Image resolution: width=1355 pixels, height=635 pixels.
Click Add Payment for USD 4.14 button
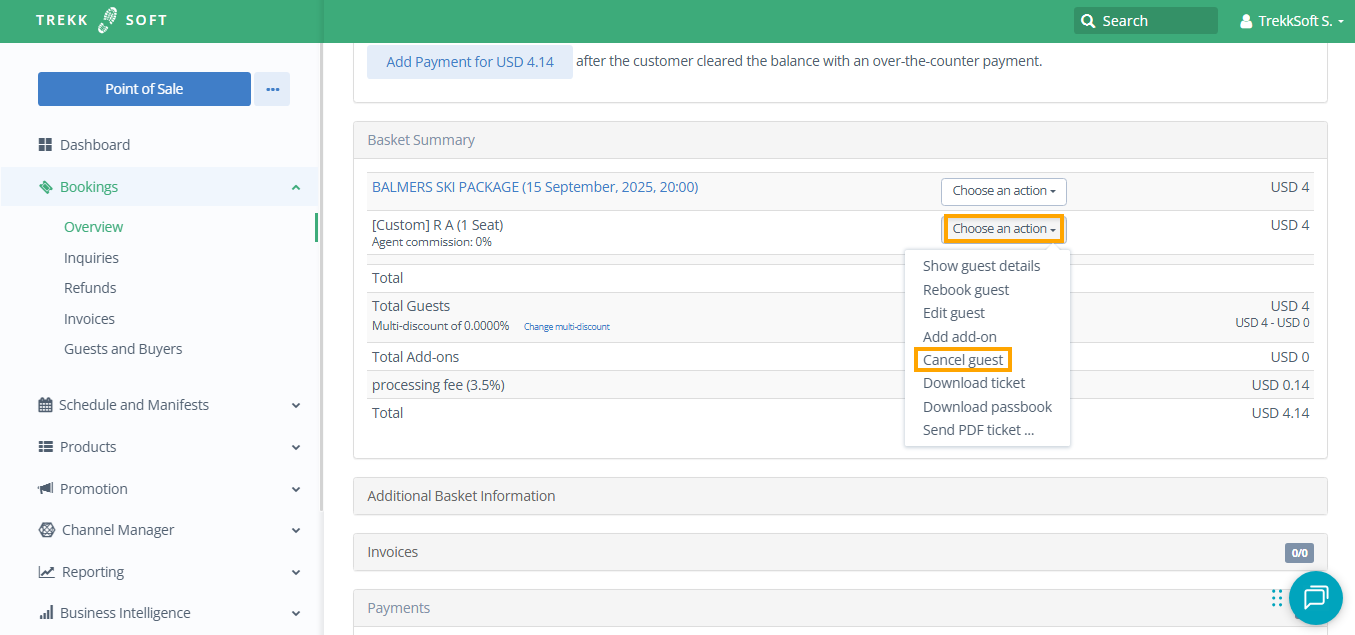469,62
